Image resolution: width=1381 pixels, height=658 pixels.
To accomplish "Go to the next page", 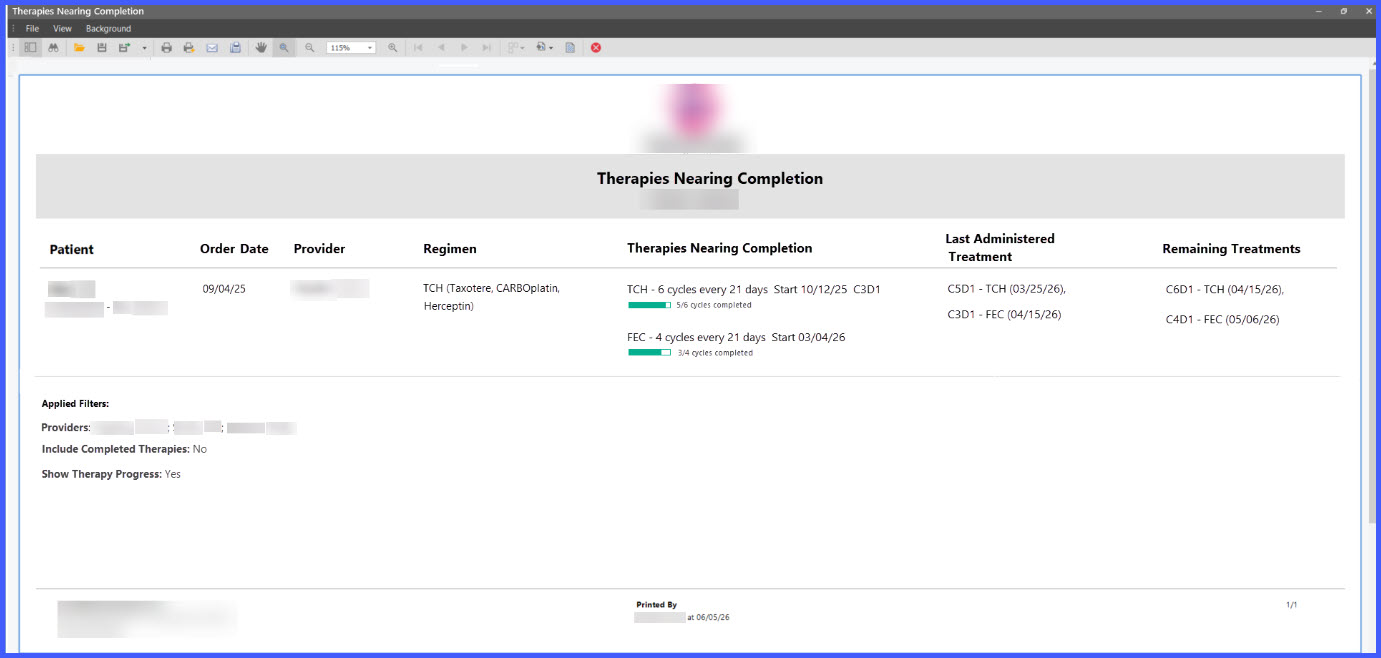I will pyautogui.click(x=464, y=47).
